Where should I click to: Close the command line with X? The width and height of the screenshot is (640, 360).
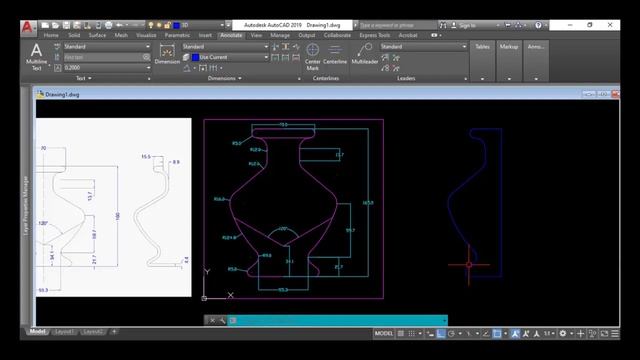tap(212, 320)
